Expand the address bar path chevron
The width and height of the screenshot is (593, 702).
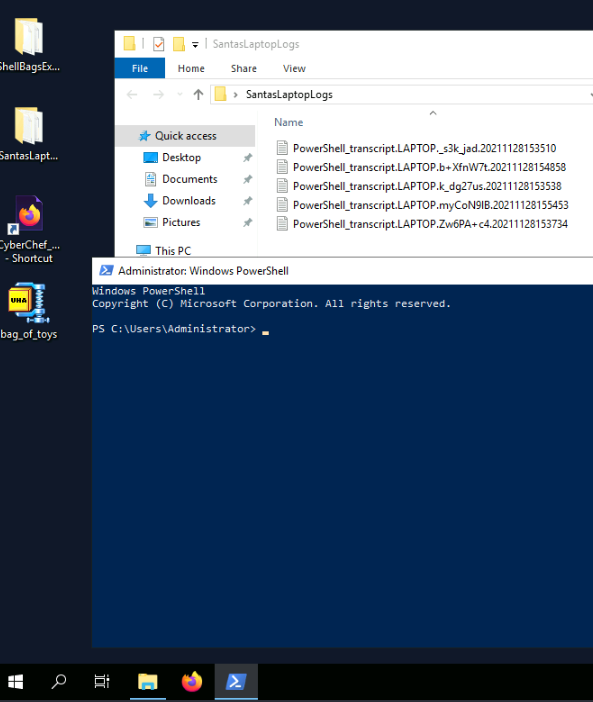click(x=235, y=95)
